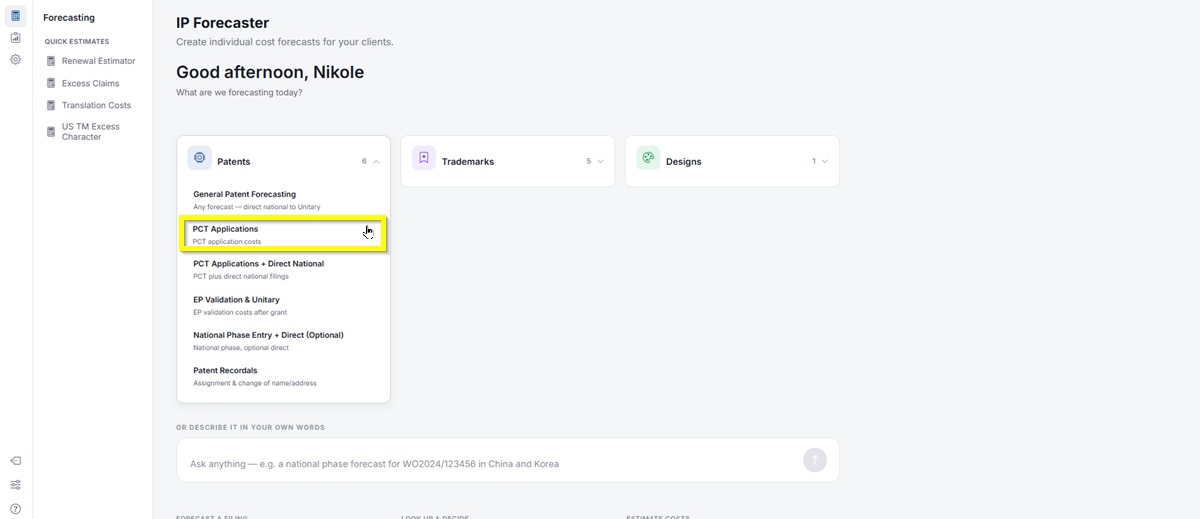Image resolution: width=1200 pixels, height=519 pixels.
Task: Click the Trademarks count number 5
Action: 589,161
